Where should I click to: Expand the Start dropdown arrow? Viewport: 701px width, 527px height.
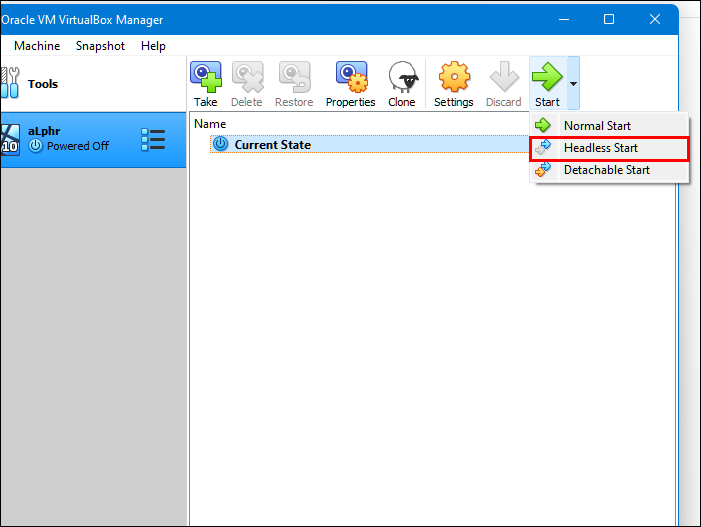(573, 83)
